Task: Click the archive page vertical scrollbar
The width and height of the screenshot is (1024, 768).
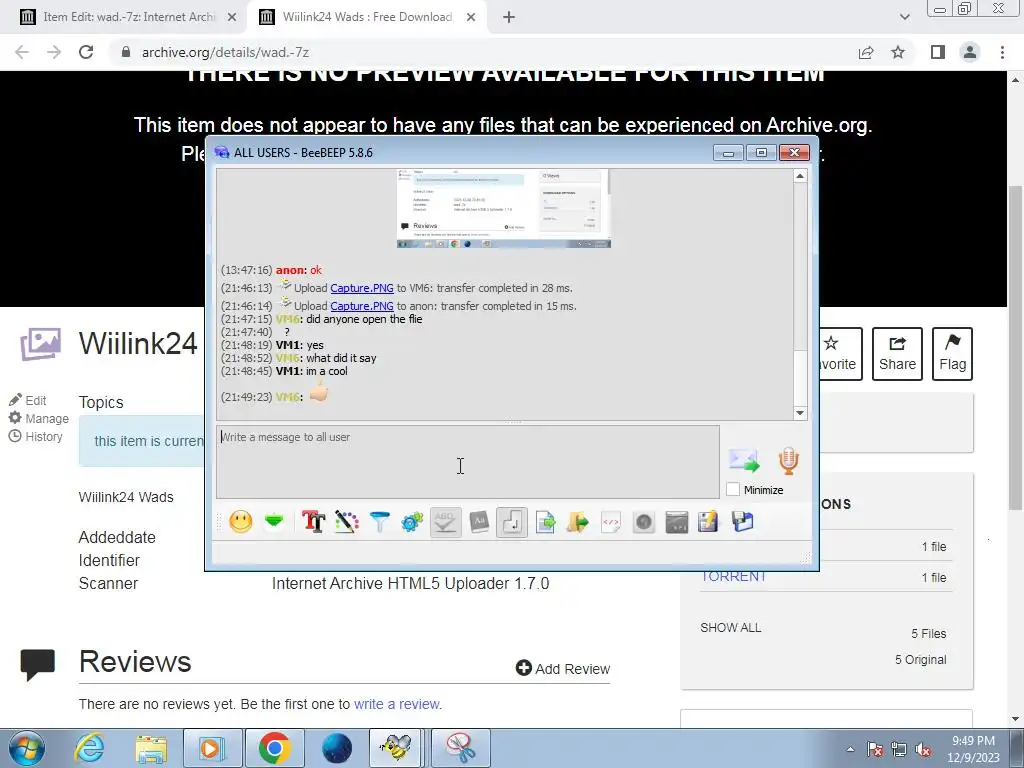Action: pyautogui.click(x=1016, y=346)
